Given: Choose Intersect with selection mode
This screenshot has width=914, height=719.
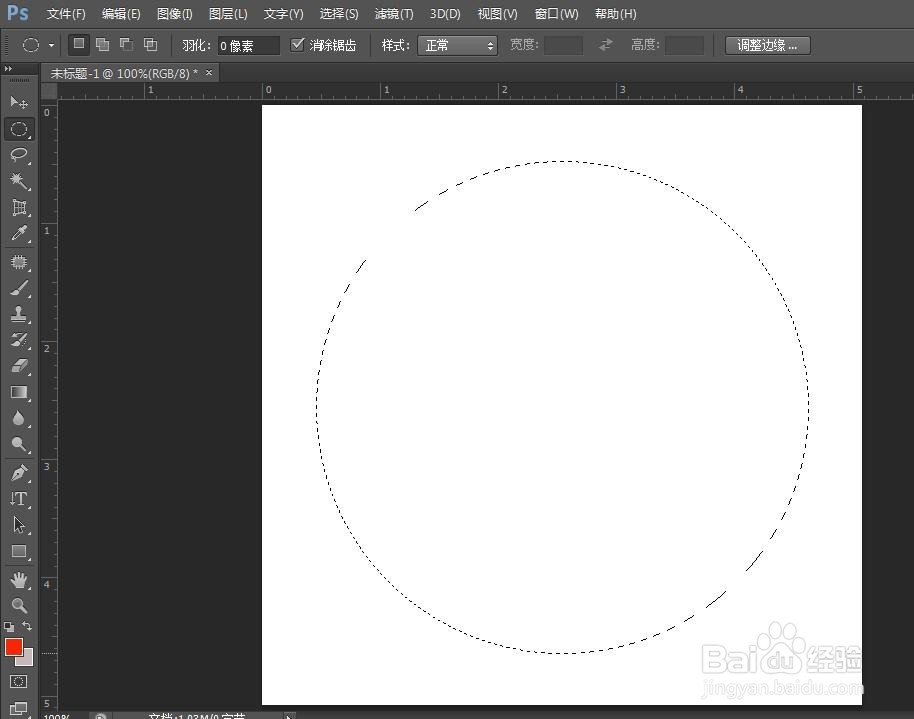Looking at the screenshot, I should coord(150,44).
